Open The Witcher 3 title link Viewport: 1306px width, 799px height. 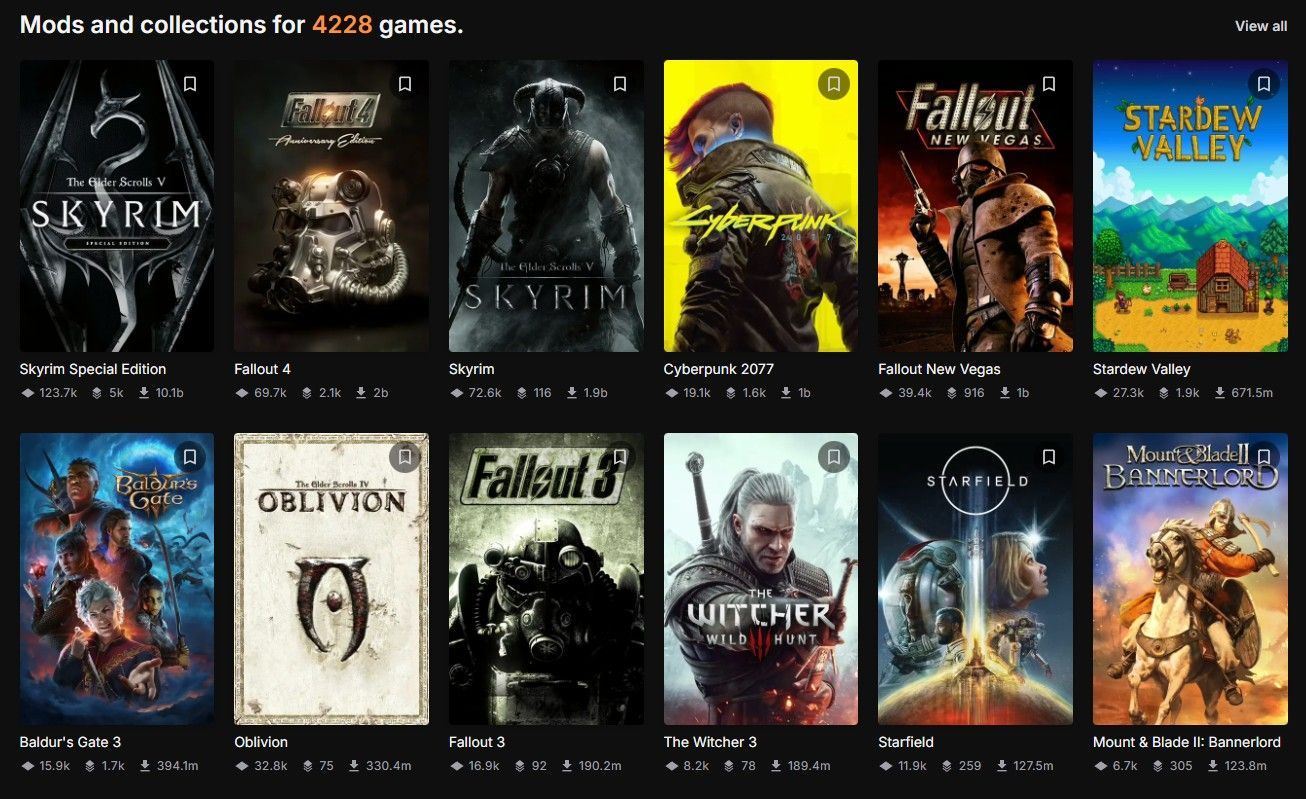(x=710, y=742)
